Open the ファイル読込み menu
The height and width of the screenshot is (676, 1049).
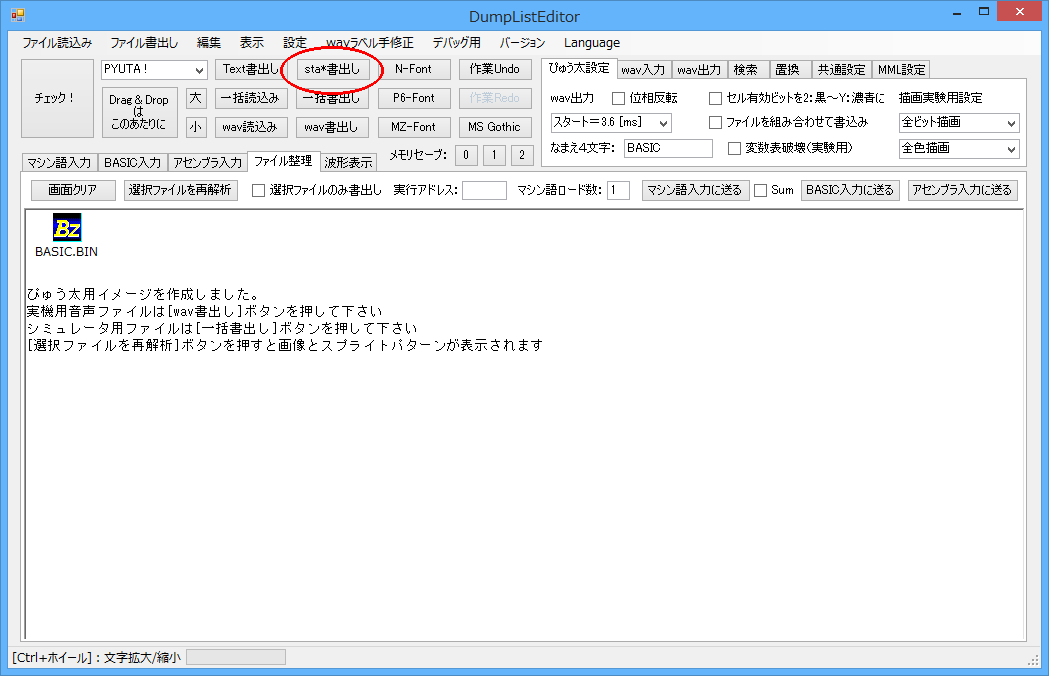[57, 43]
